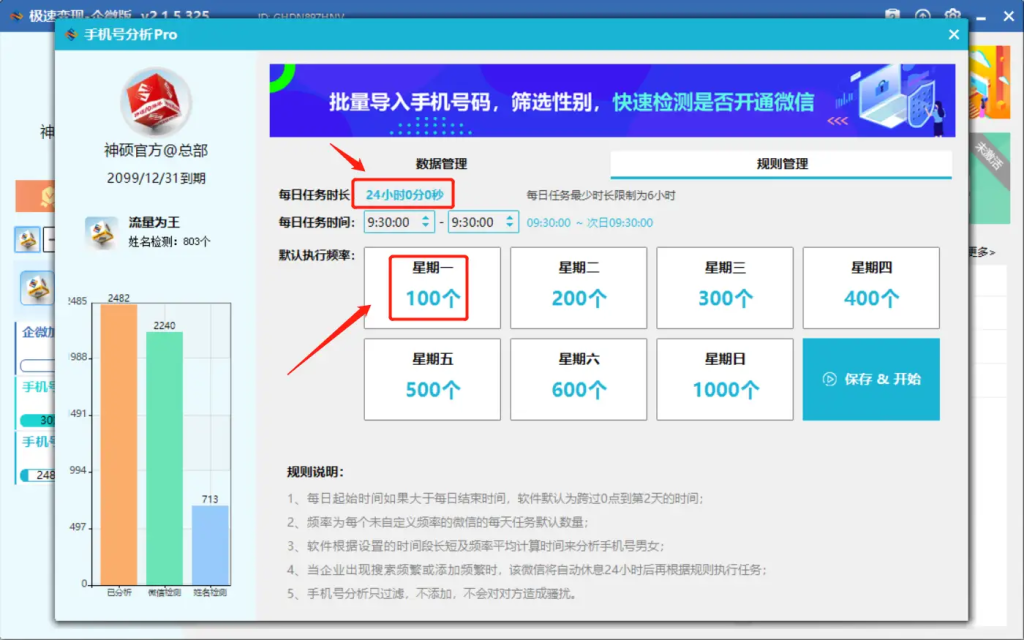Click the sidebar progress bar showing 30

coord(34,419)
